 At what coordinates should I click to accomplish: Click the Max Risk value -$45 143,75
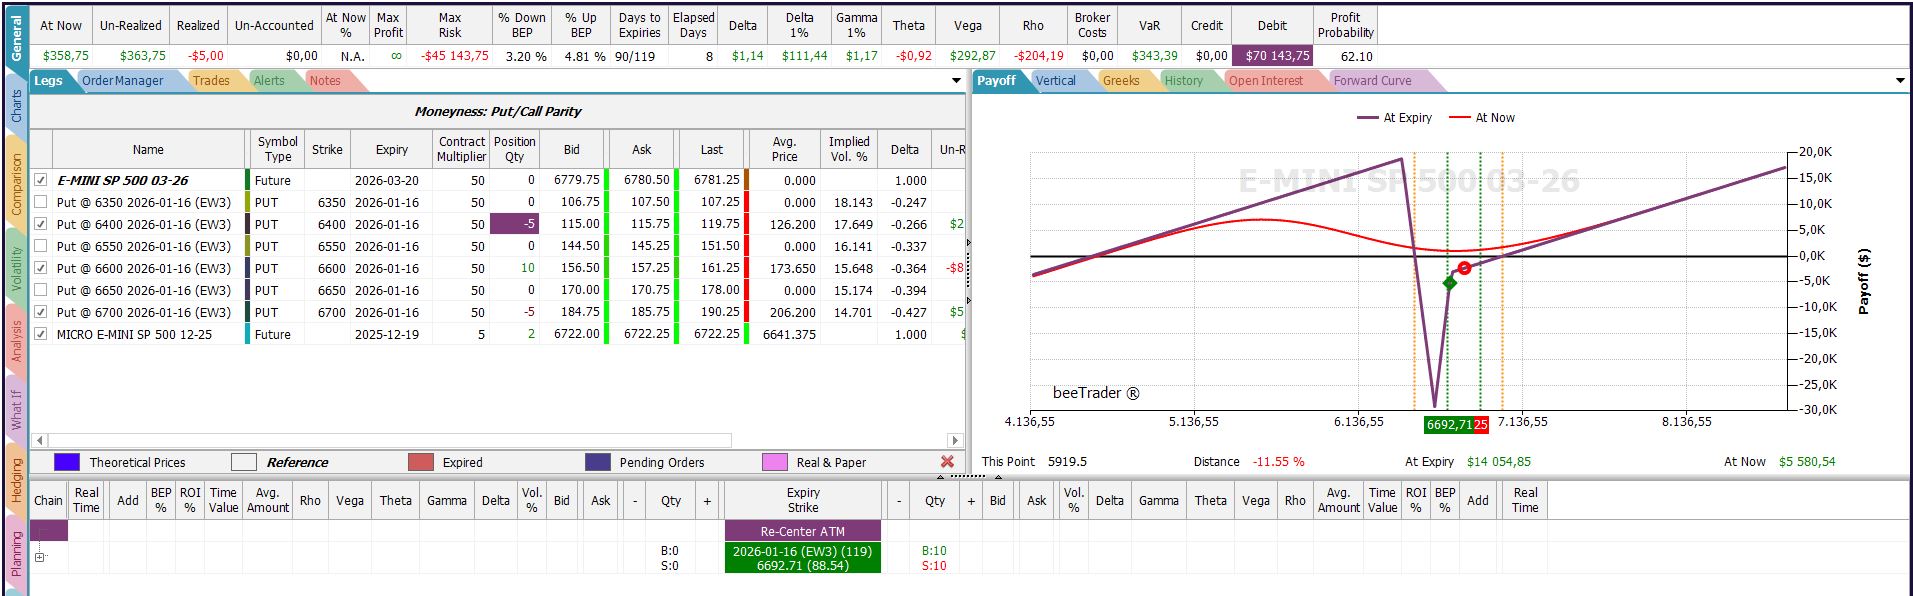point(454,56)
